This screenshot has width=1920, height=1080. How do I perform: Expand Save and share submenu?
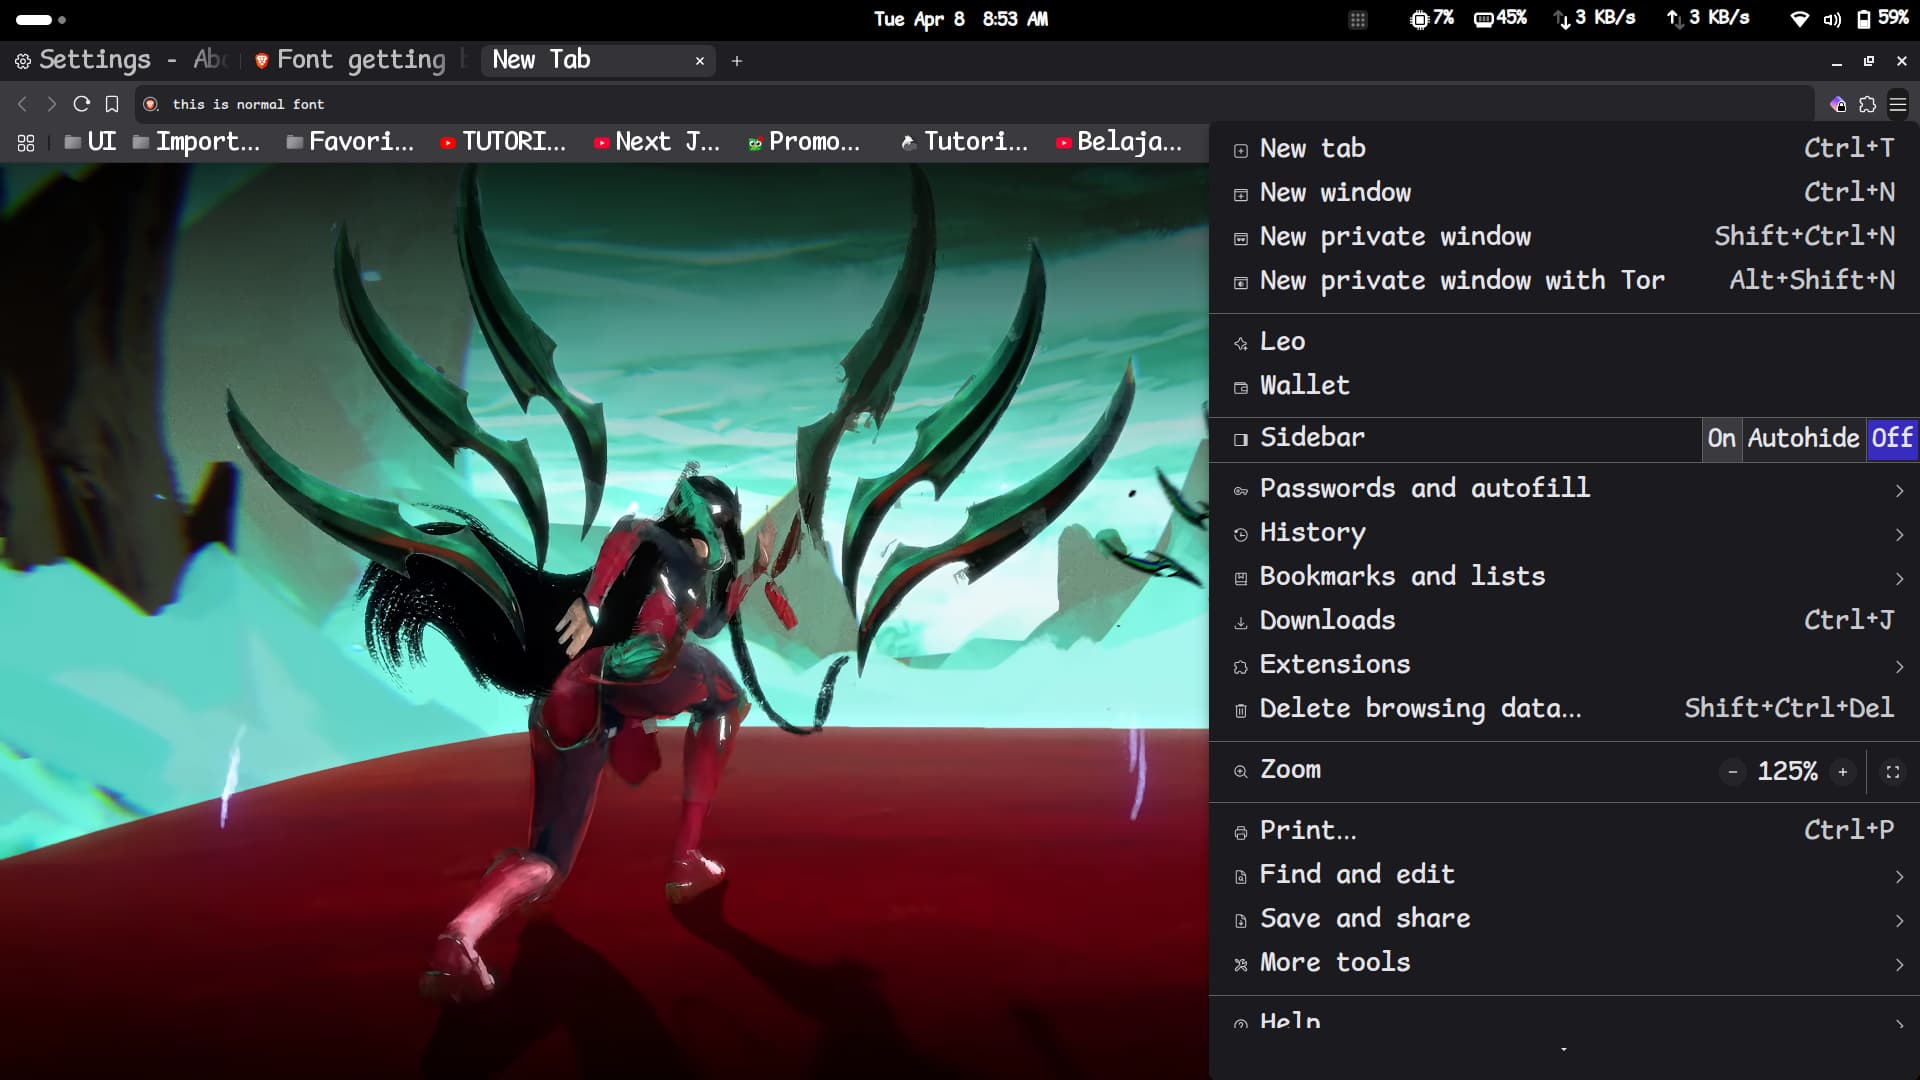pos(1564,919)
